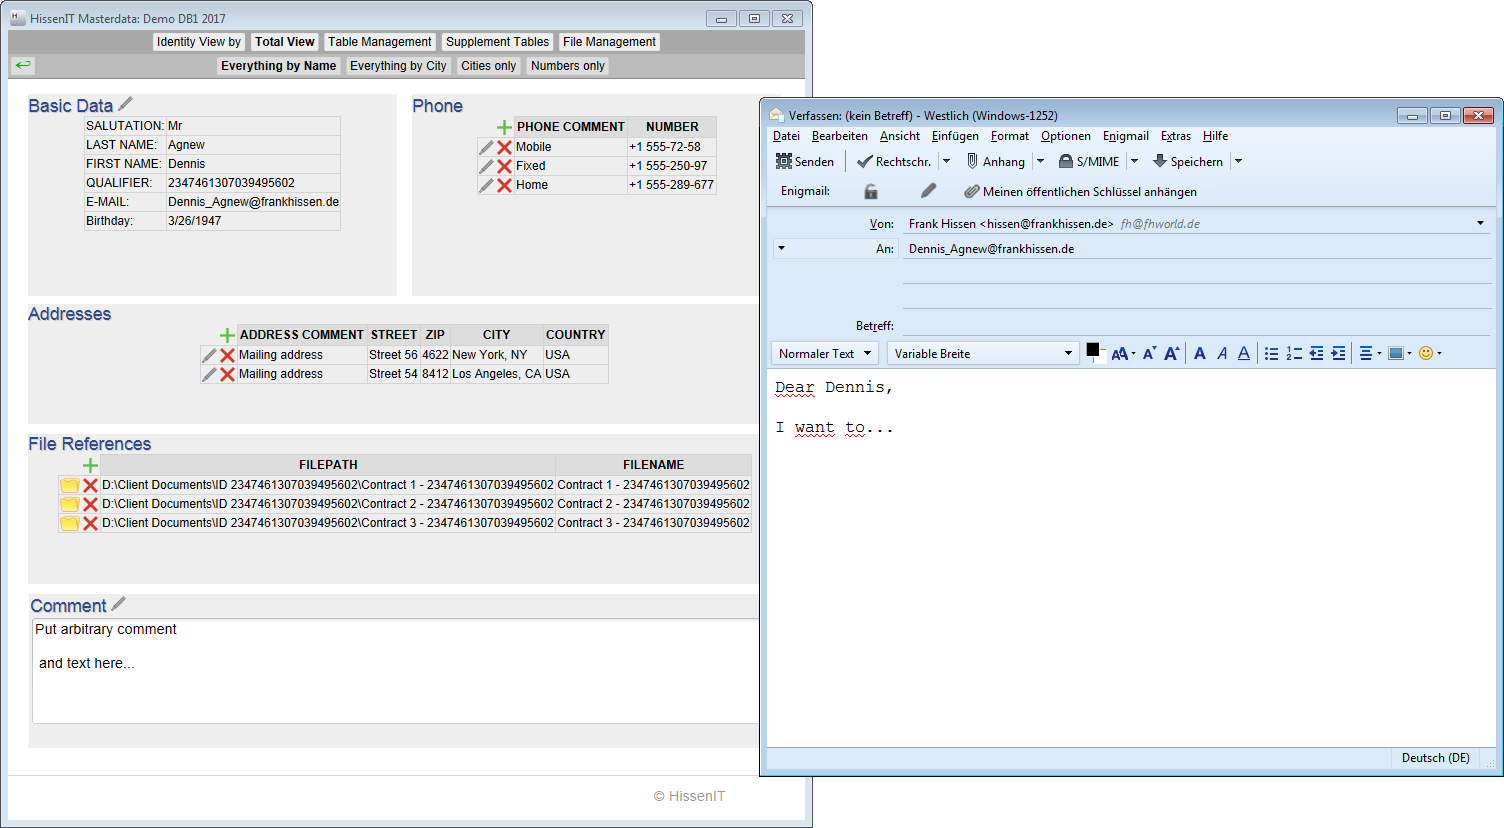Open the Bearbeiten menu
Screen dimensions: 1504x828
[x=840, y=136]
